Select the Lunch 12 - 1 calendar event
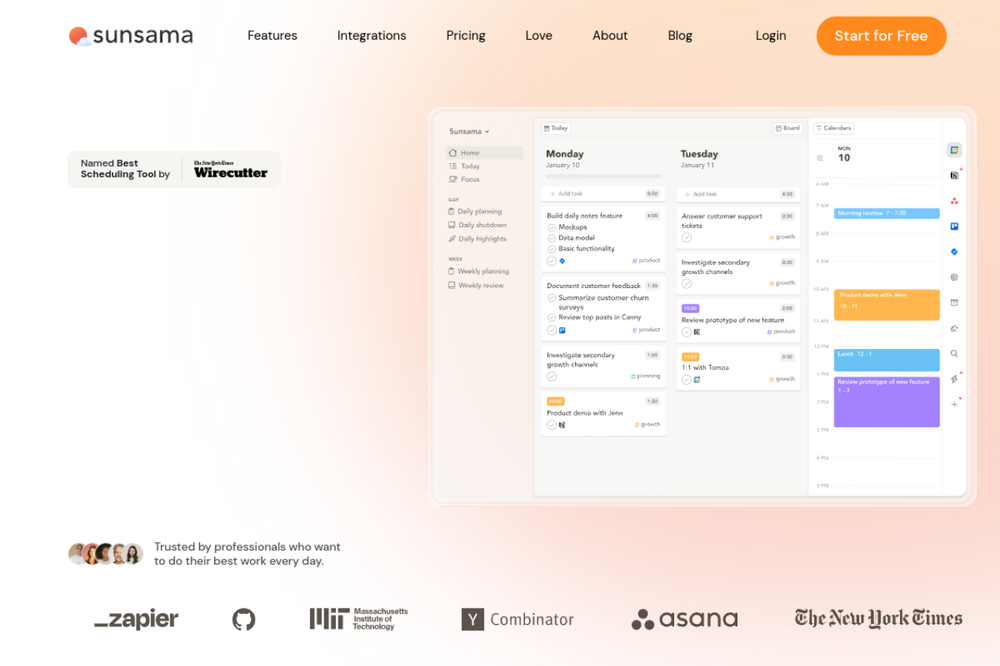 (x=886, y=360)
